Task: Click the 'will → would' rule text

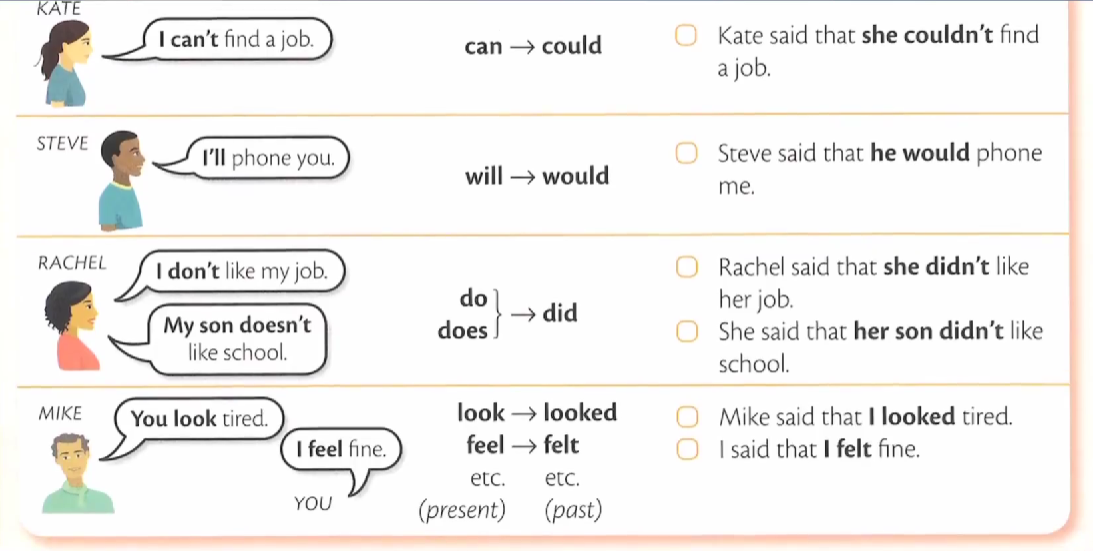Action: click(537, 177)
